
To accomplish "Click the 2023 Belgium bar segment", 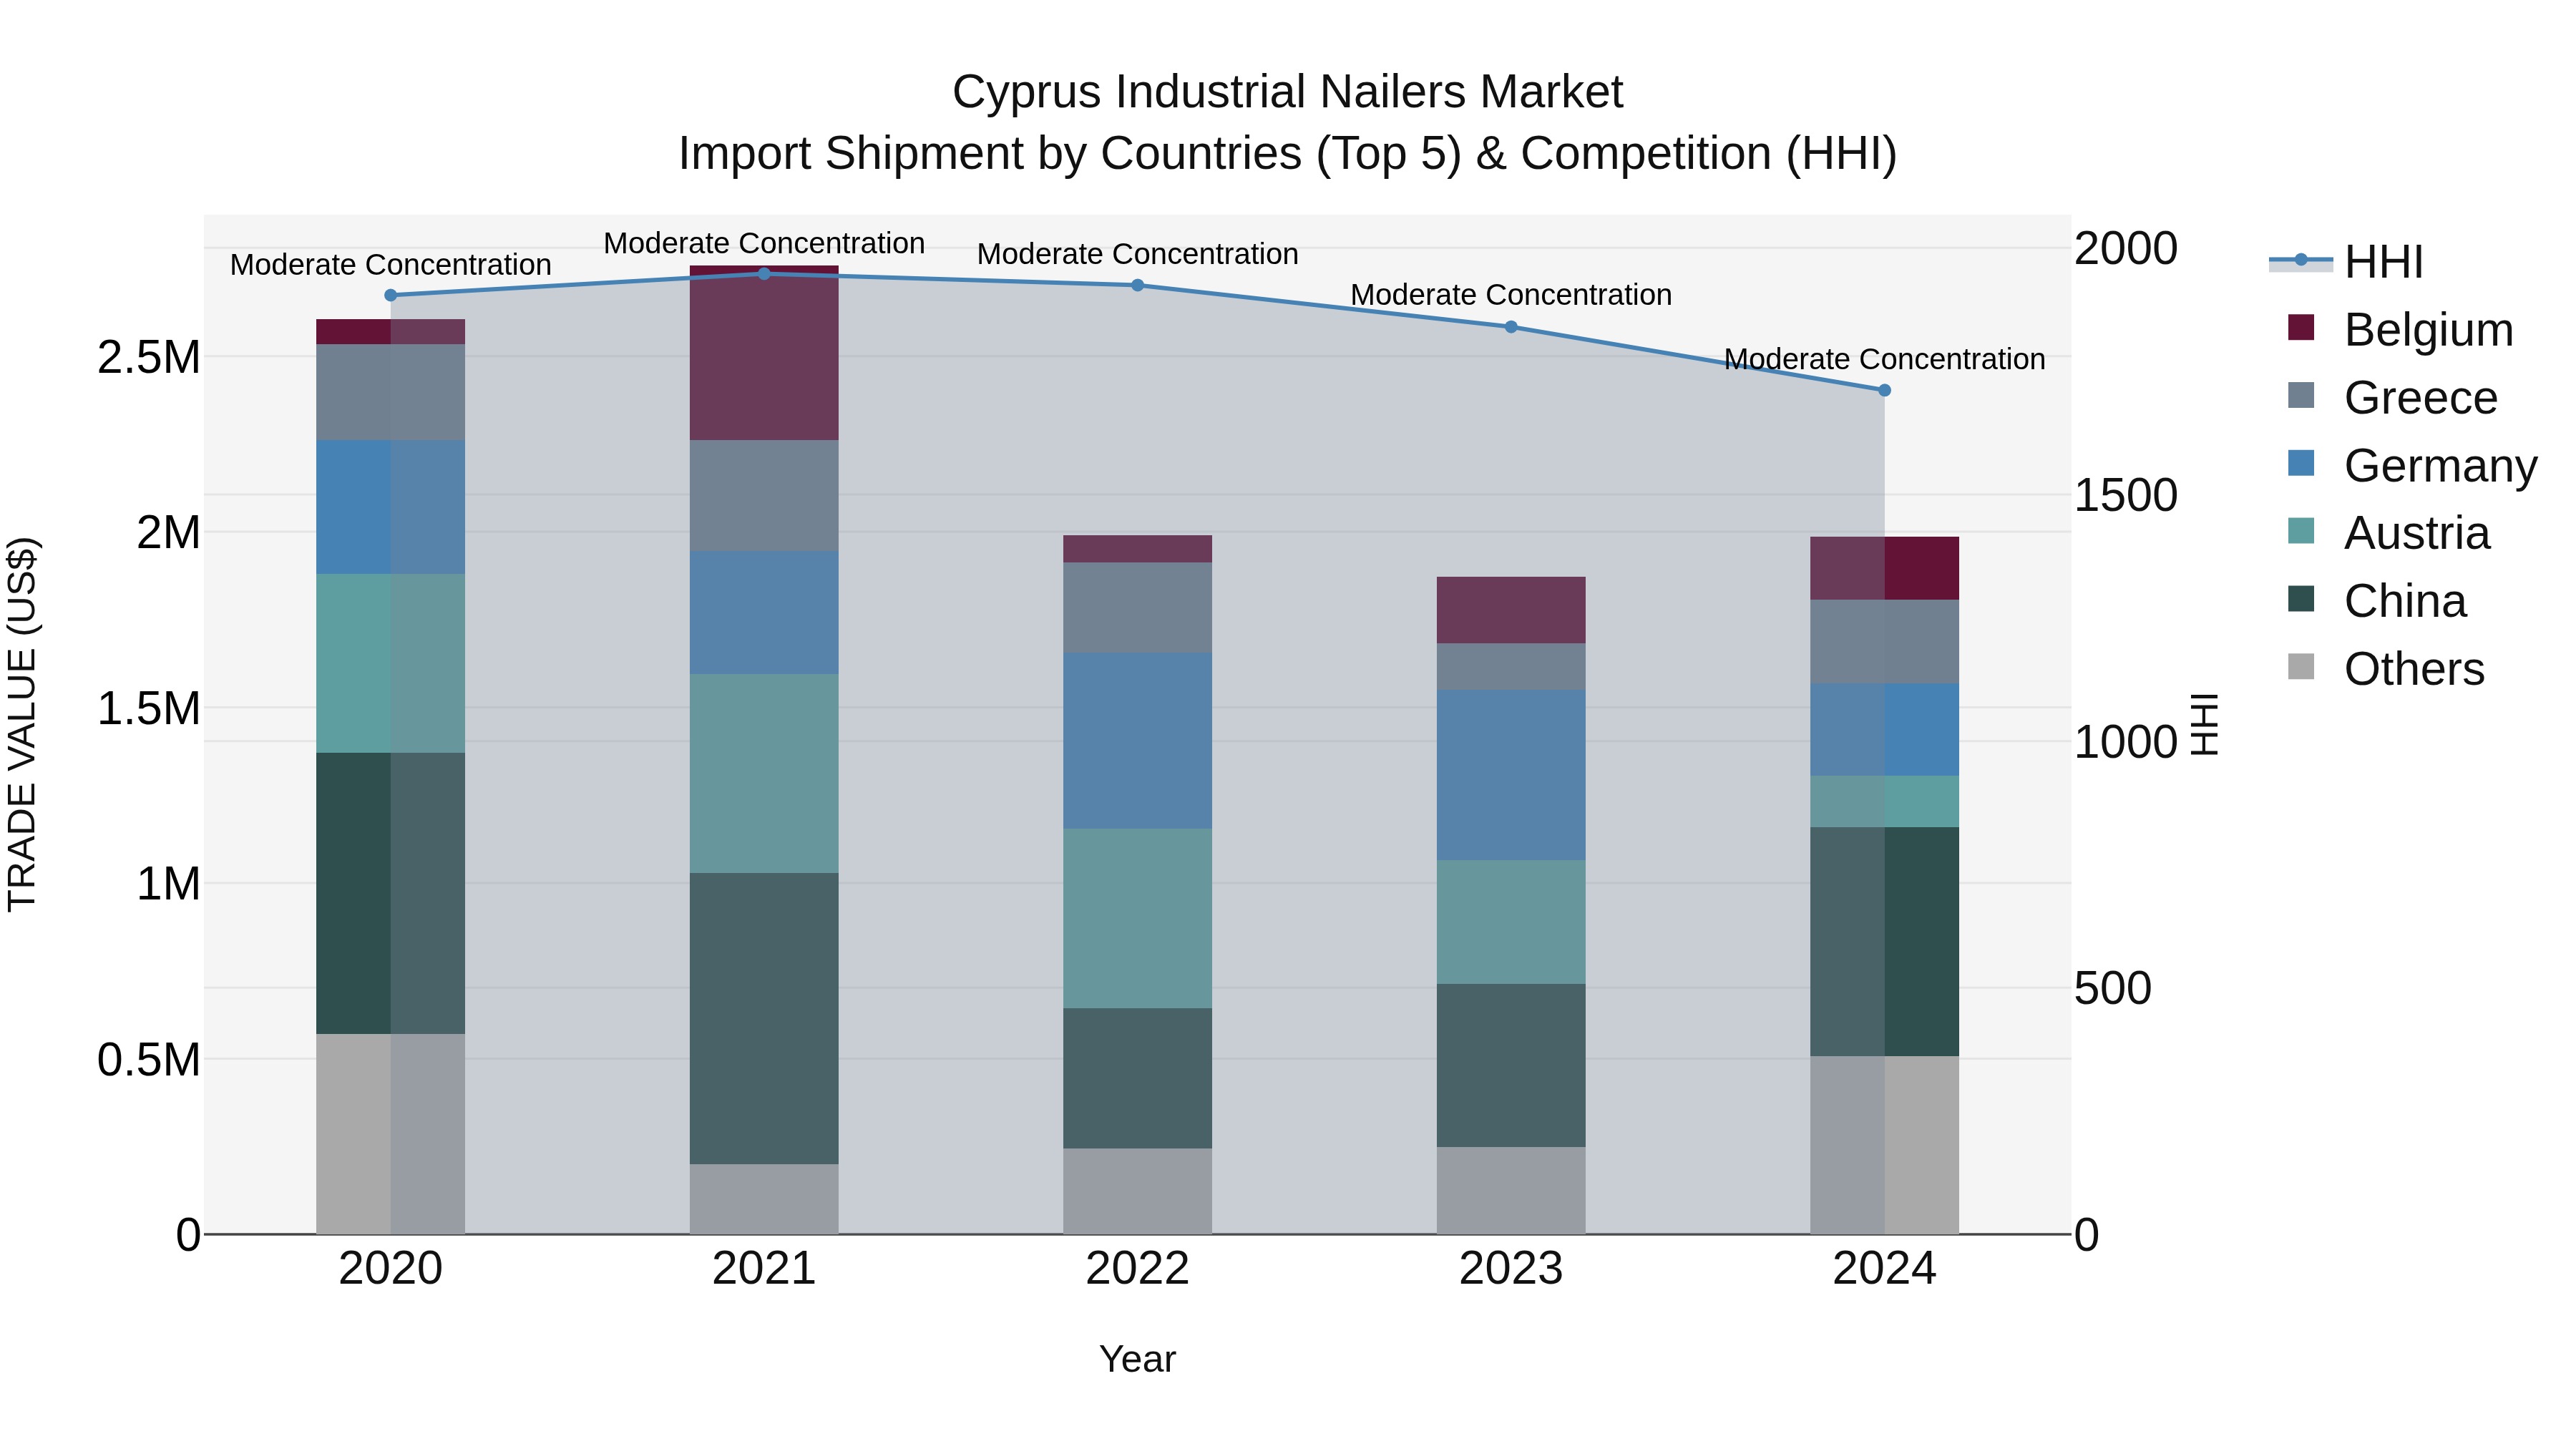I will (x=1511, y=610).
